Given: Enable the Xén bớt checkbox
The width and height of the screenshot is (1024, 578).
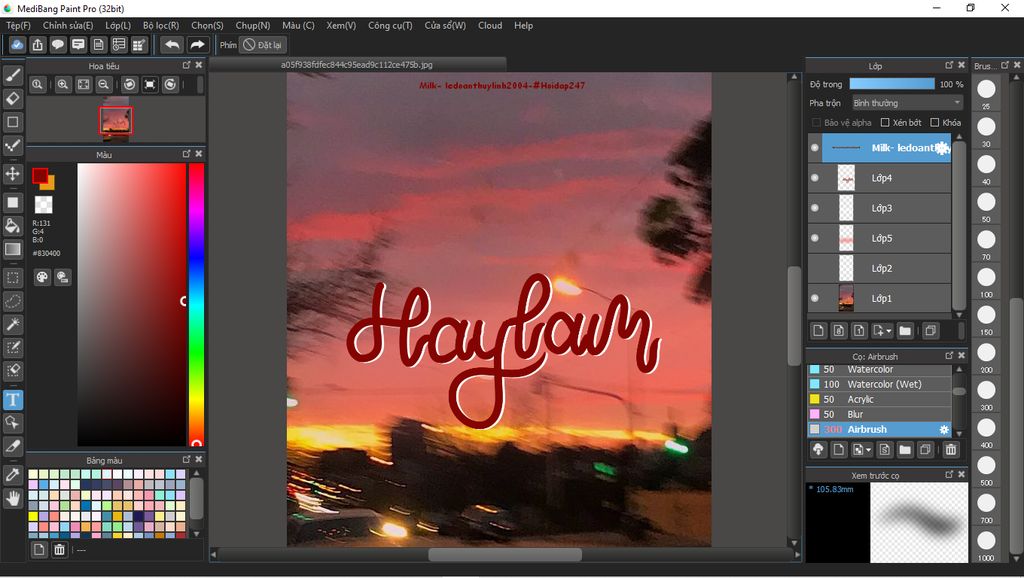Looking at the screenshot, I should (x=885, y=122).
